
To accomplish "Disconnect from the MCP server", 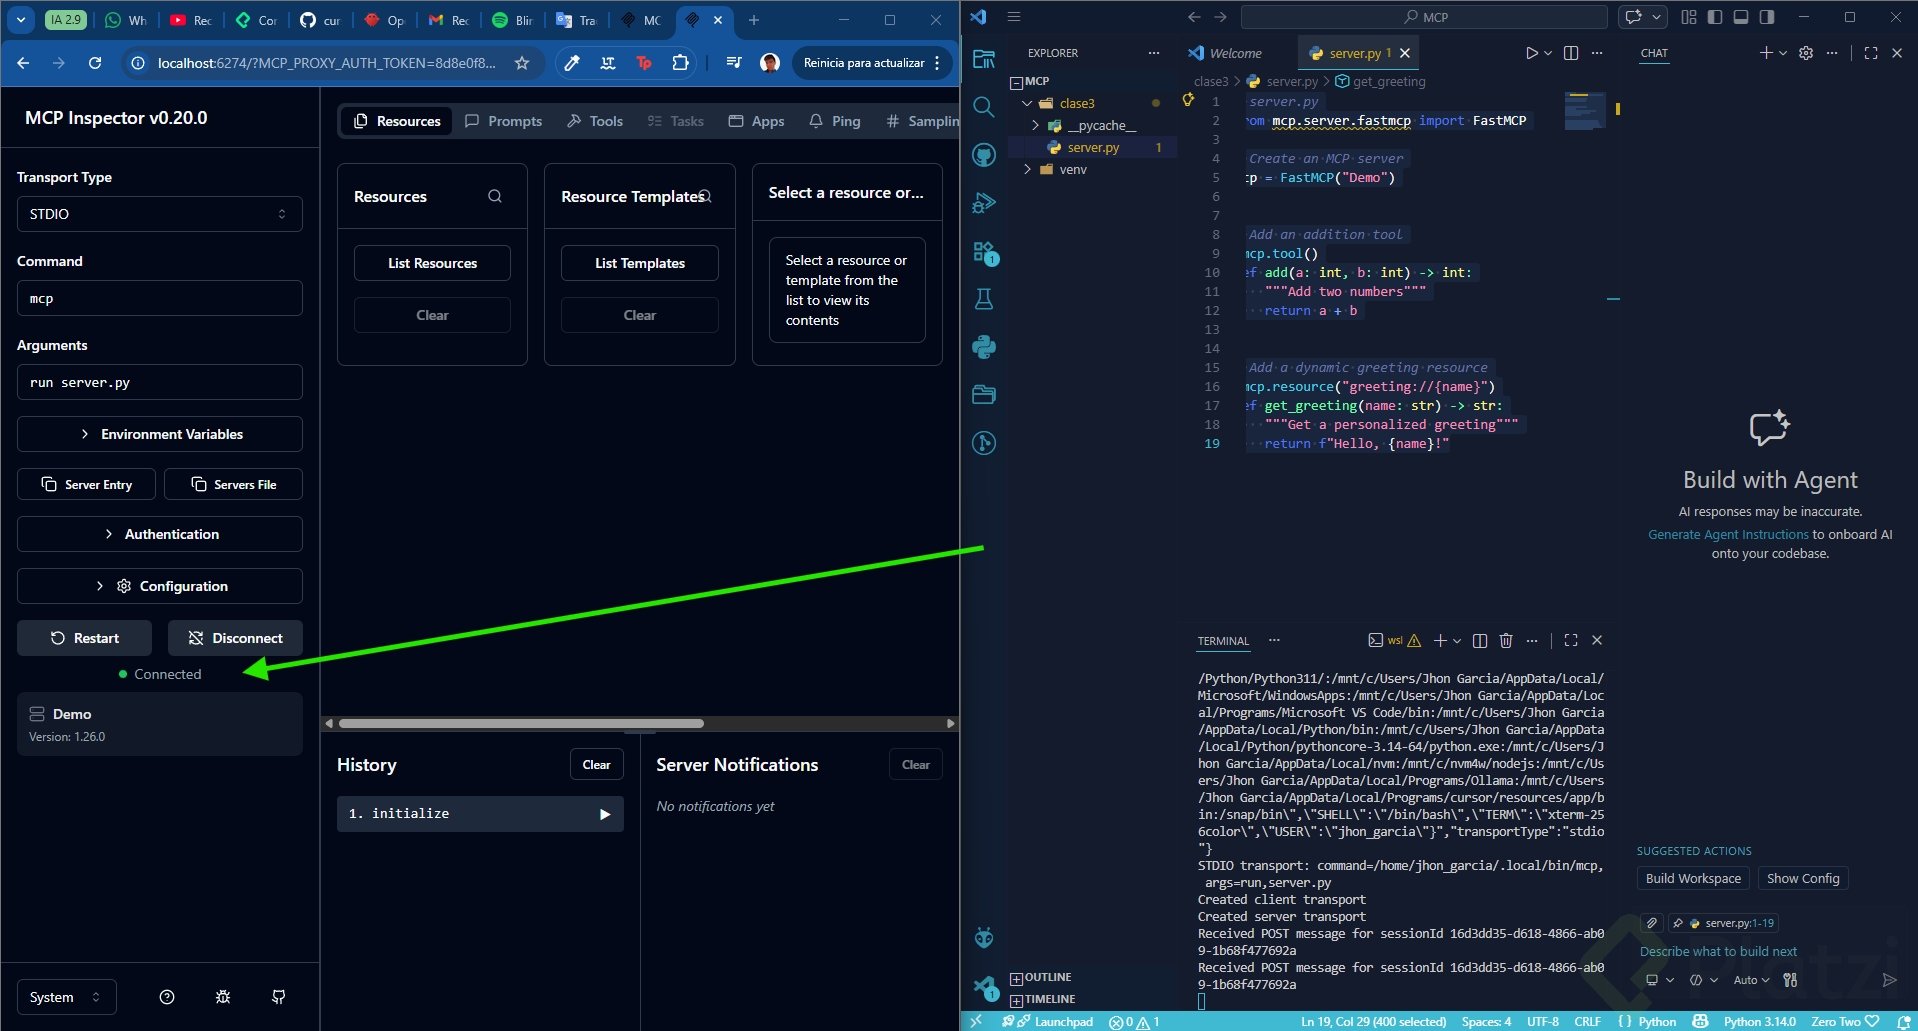I will [x=235, y=638].
